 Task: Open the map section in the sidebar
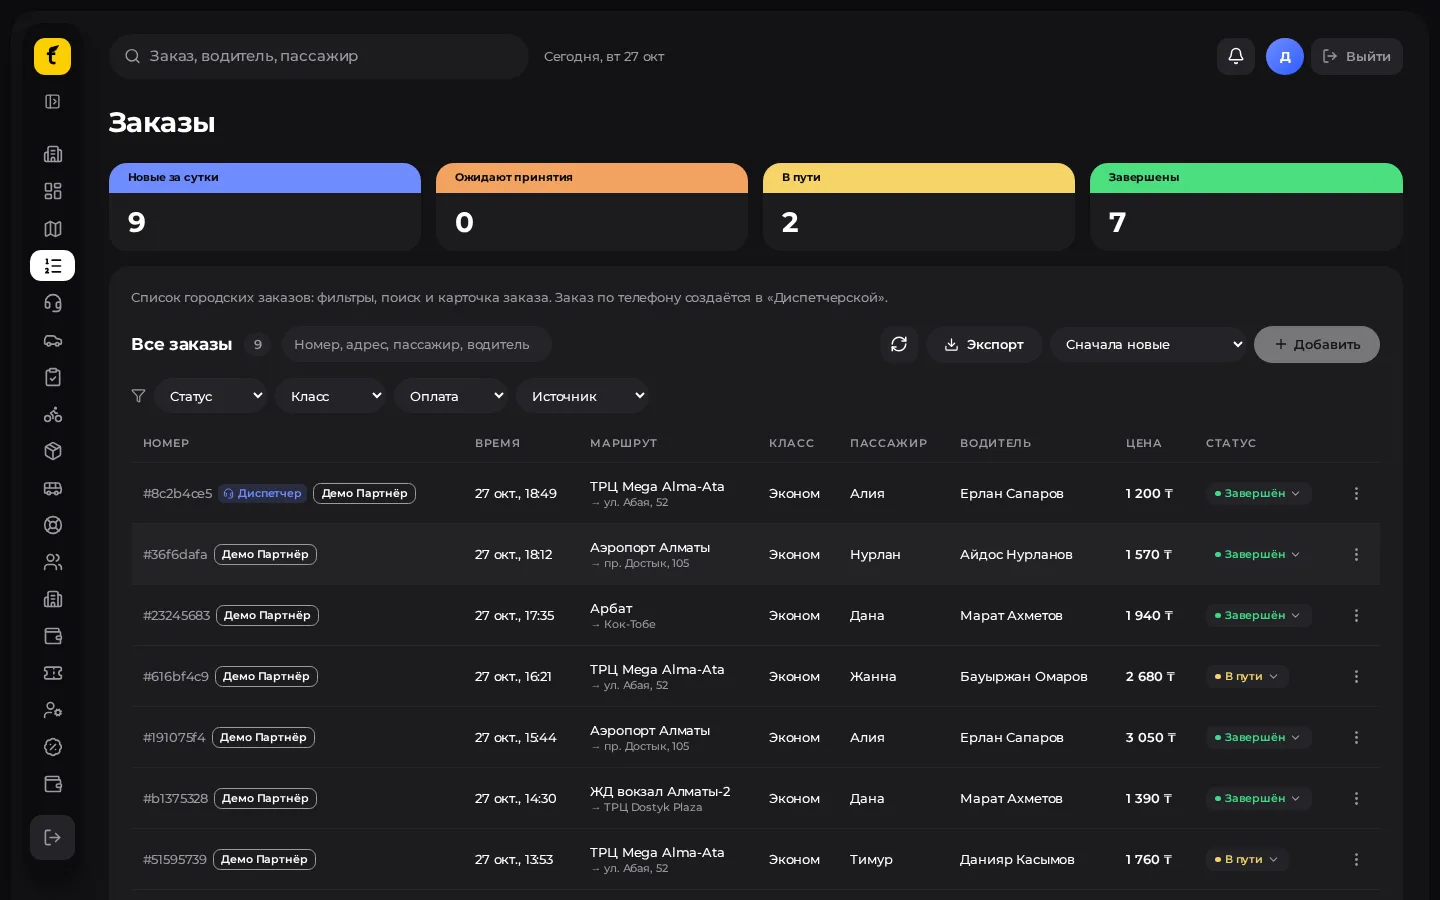coord(53,229)
